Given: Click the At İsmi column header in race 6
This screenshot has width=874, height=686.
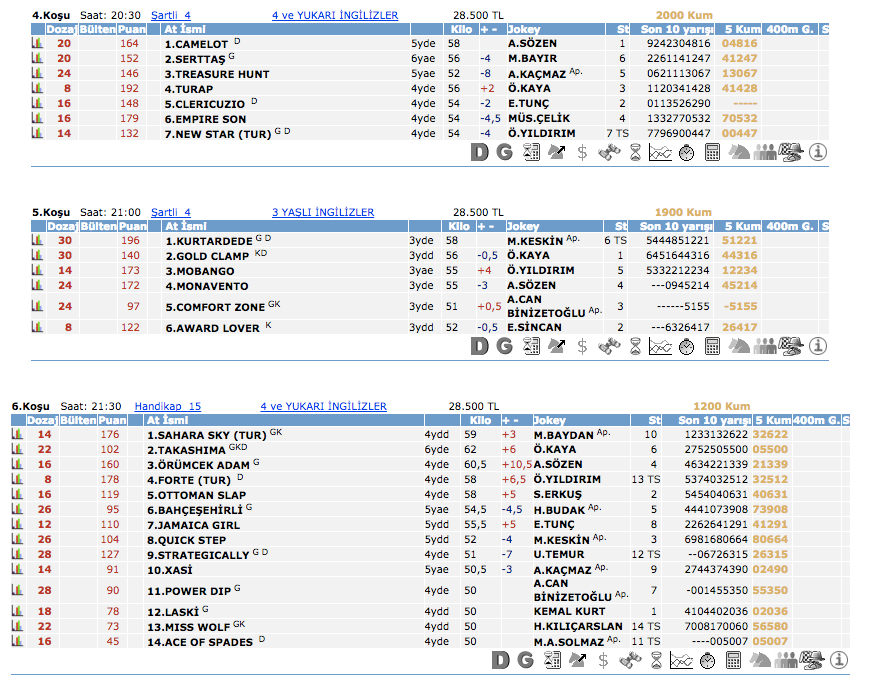Looking at the screenshot, I should (x=169, y=420).
